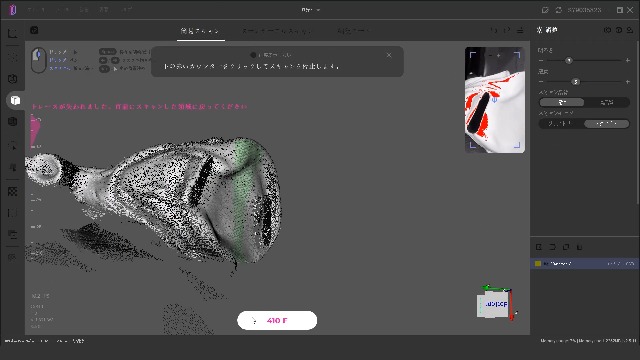The width and height of the screenshot is (640, 360).
Task: Click fourth delete icon in model list toolbar
Action: pyautogui.click(x=579, y=247)
